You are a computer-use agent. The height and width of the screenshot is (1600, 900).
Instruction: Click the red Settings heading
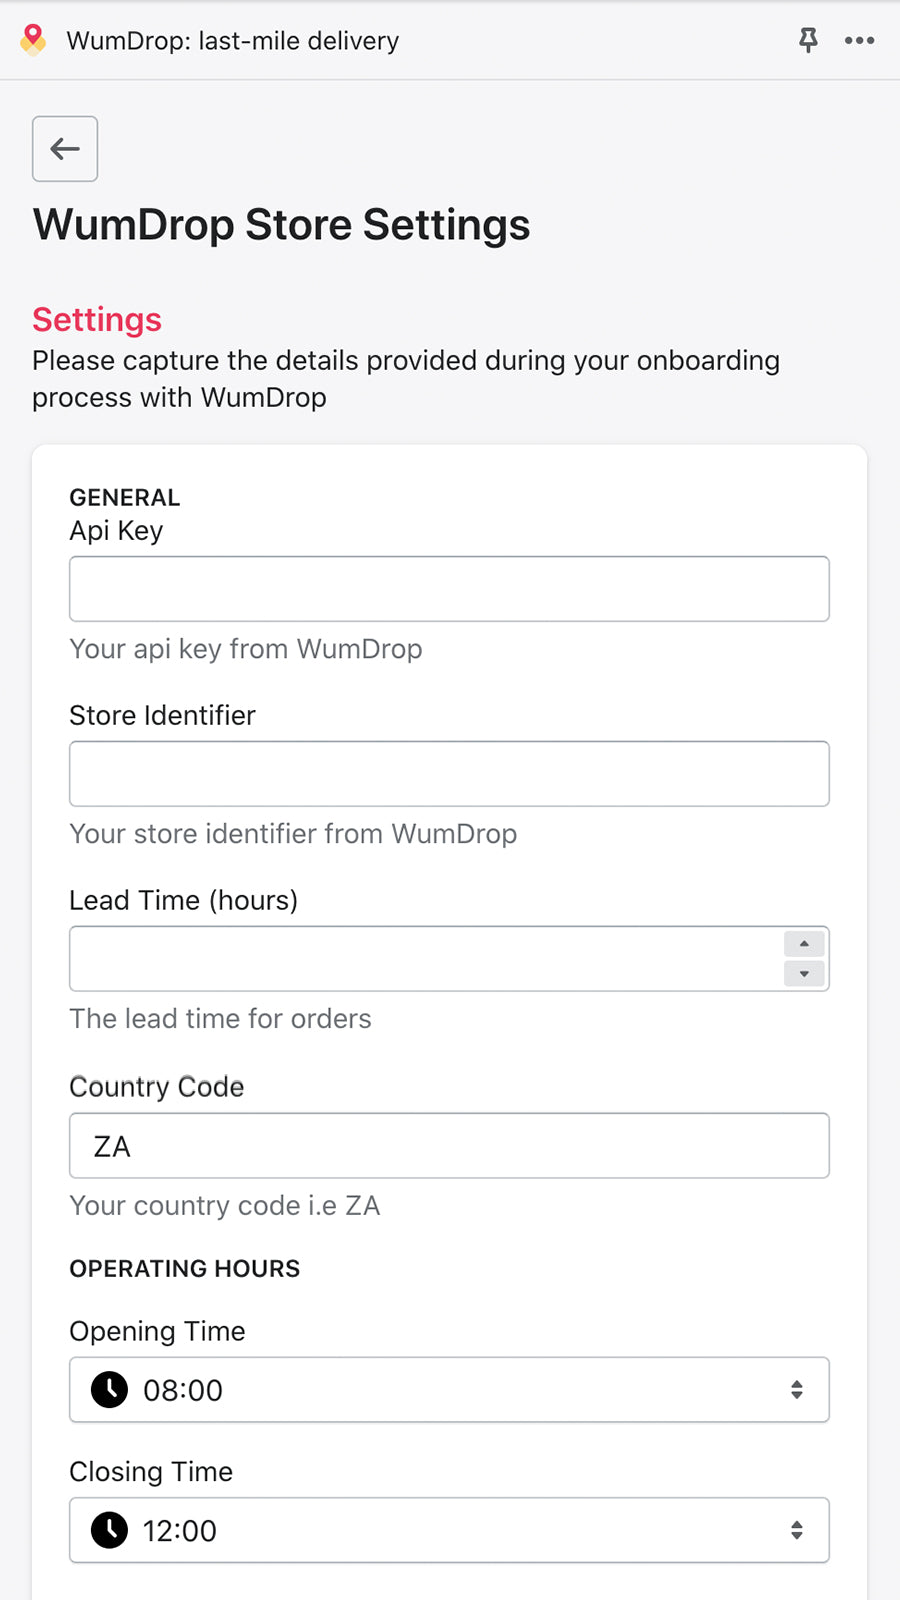pyautogui.click(x=97, y=320)
